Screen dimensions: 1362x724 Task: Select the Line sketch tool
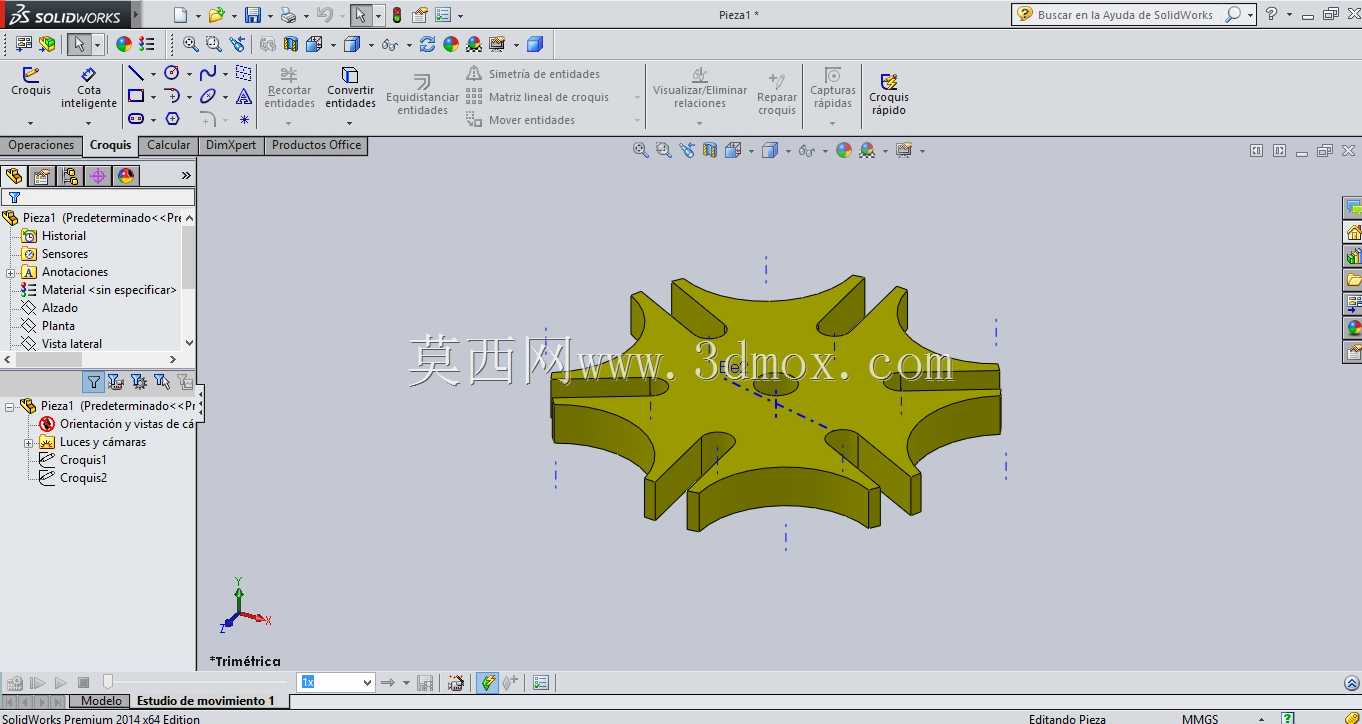136,74
